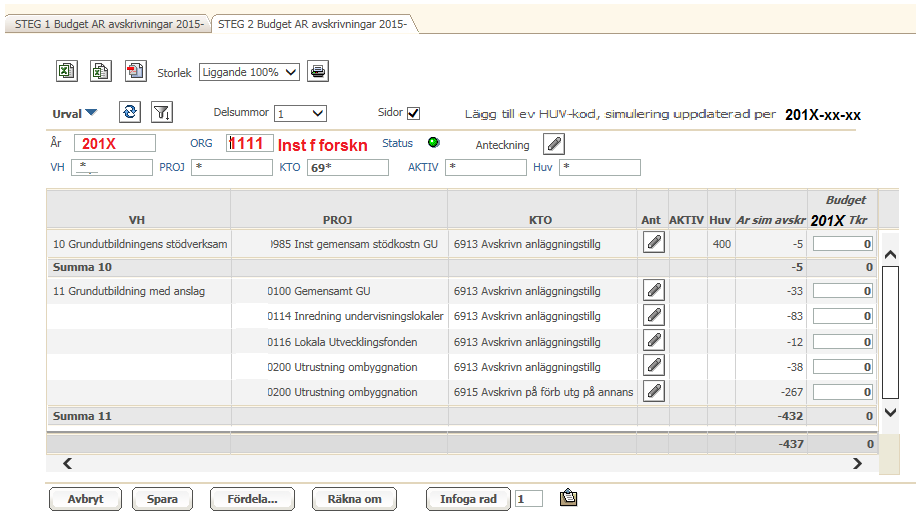Viewport: 922px width, 517px height.
Task: Edit note for 0100 Gemensamt GU row
Action: (654, 289)
